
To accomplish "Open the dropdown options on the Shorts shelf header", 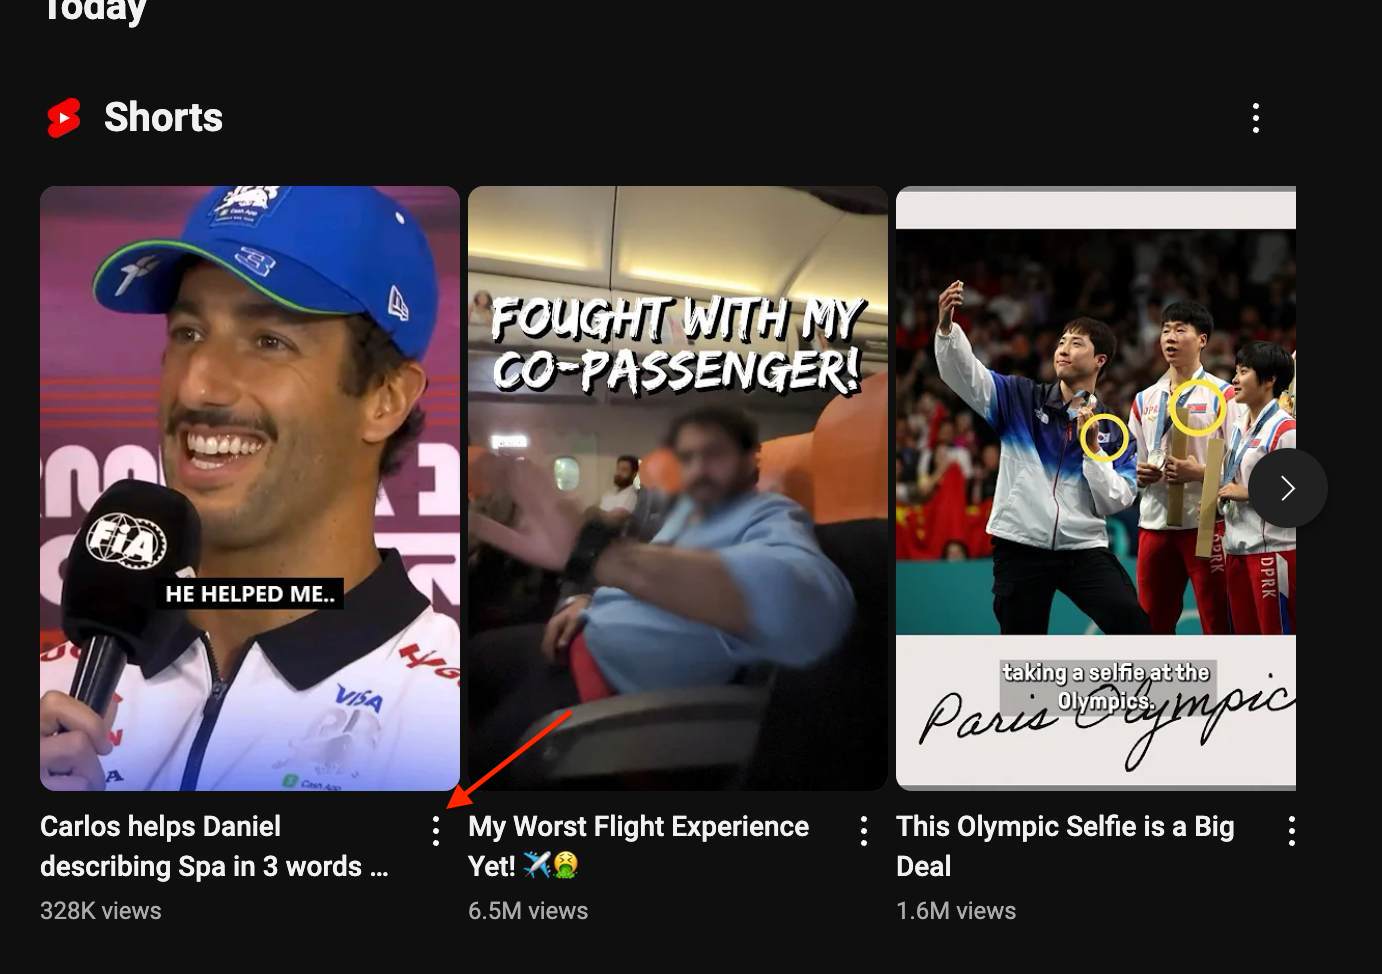I will 1255,118.
